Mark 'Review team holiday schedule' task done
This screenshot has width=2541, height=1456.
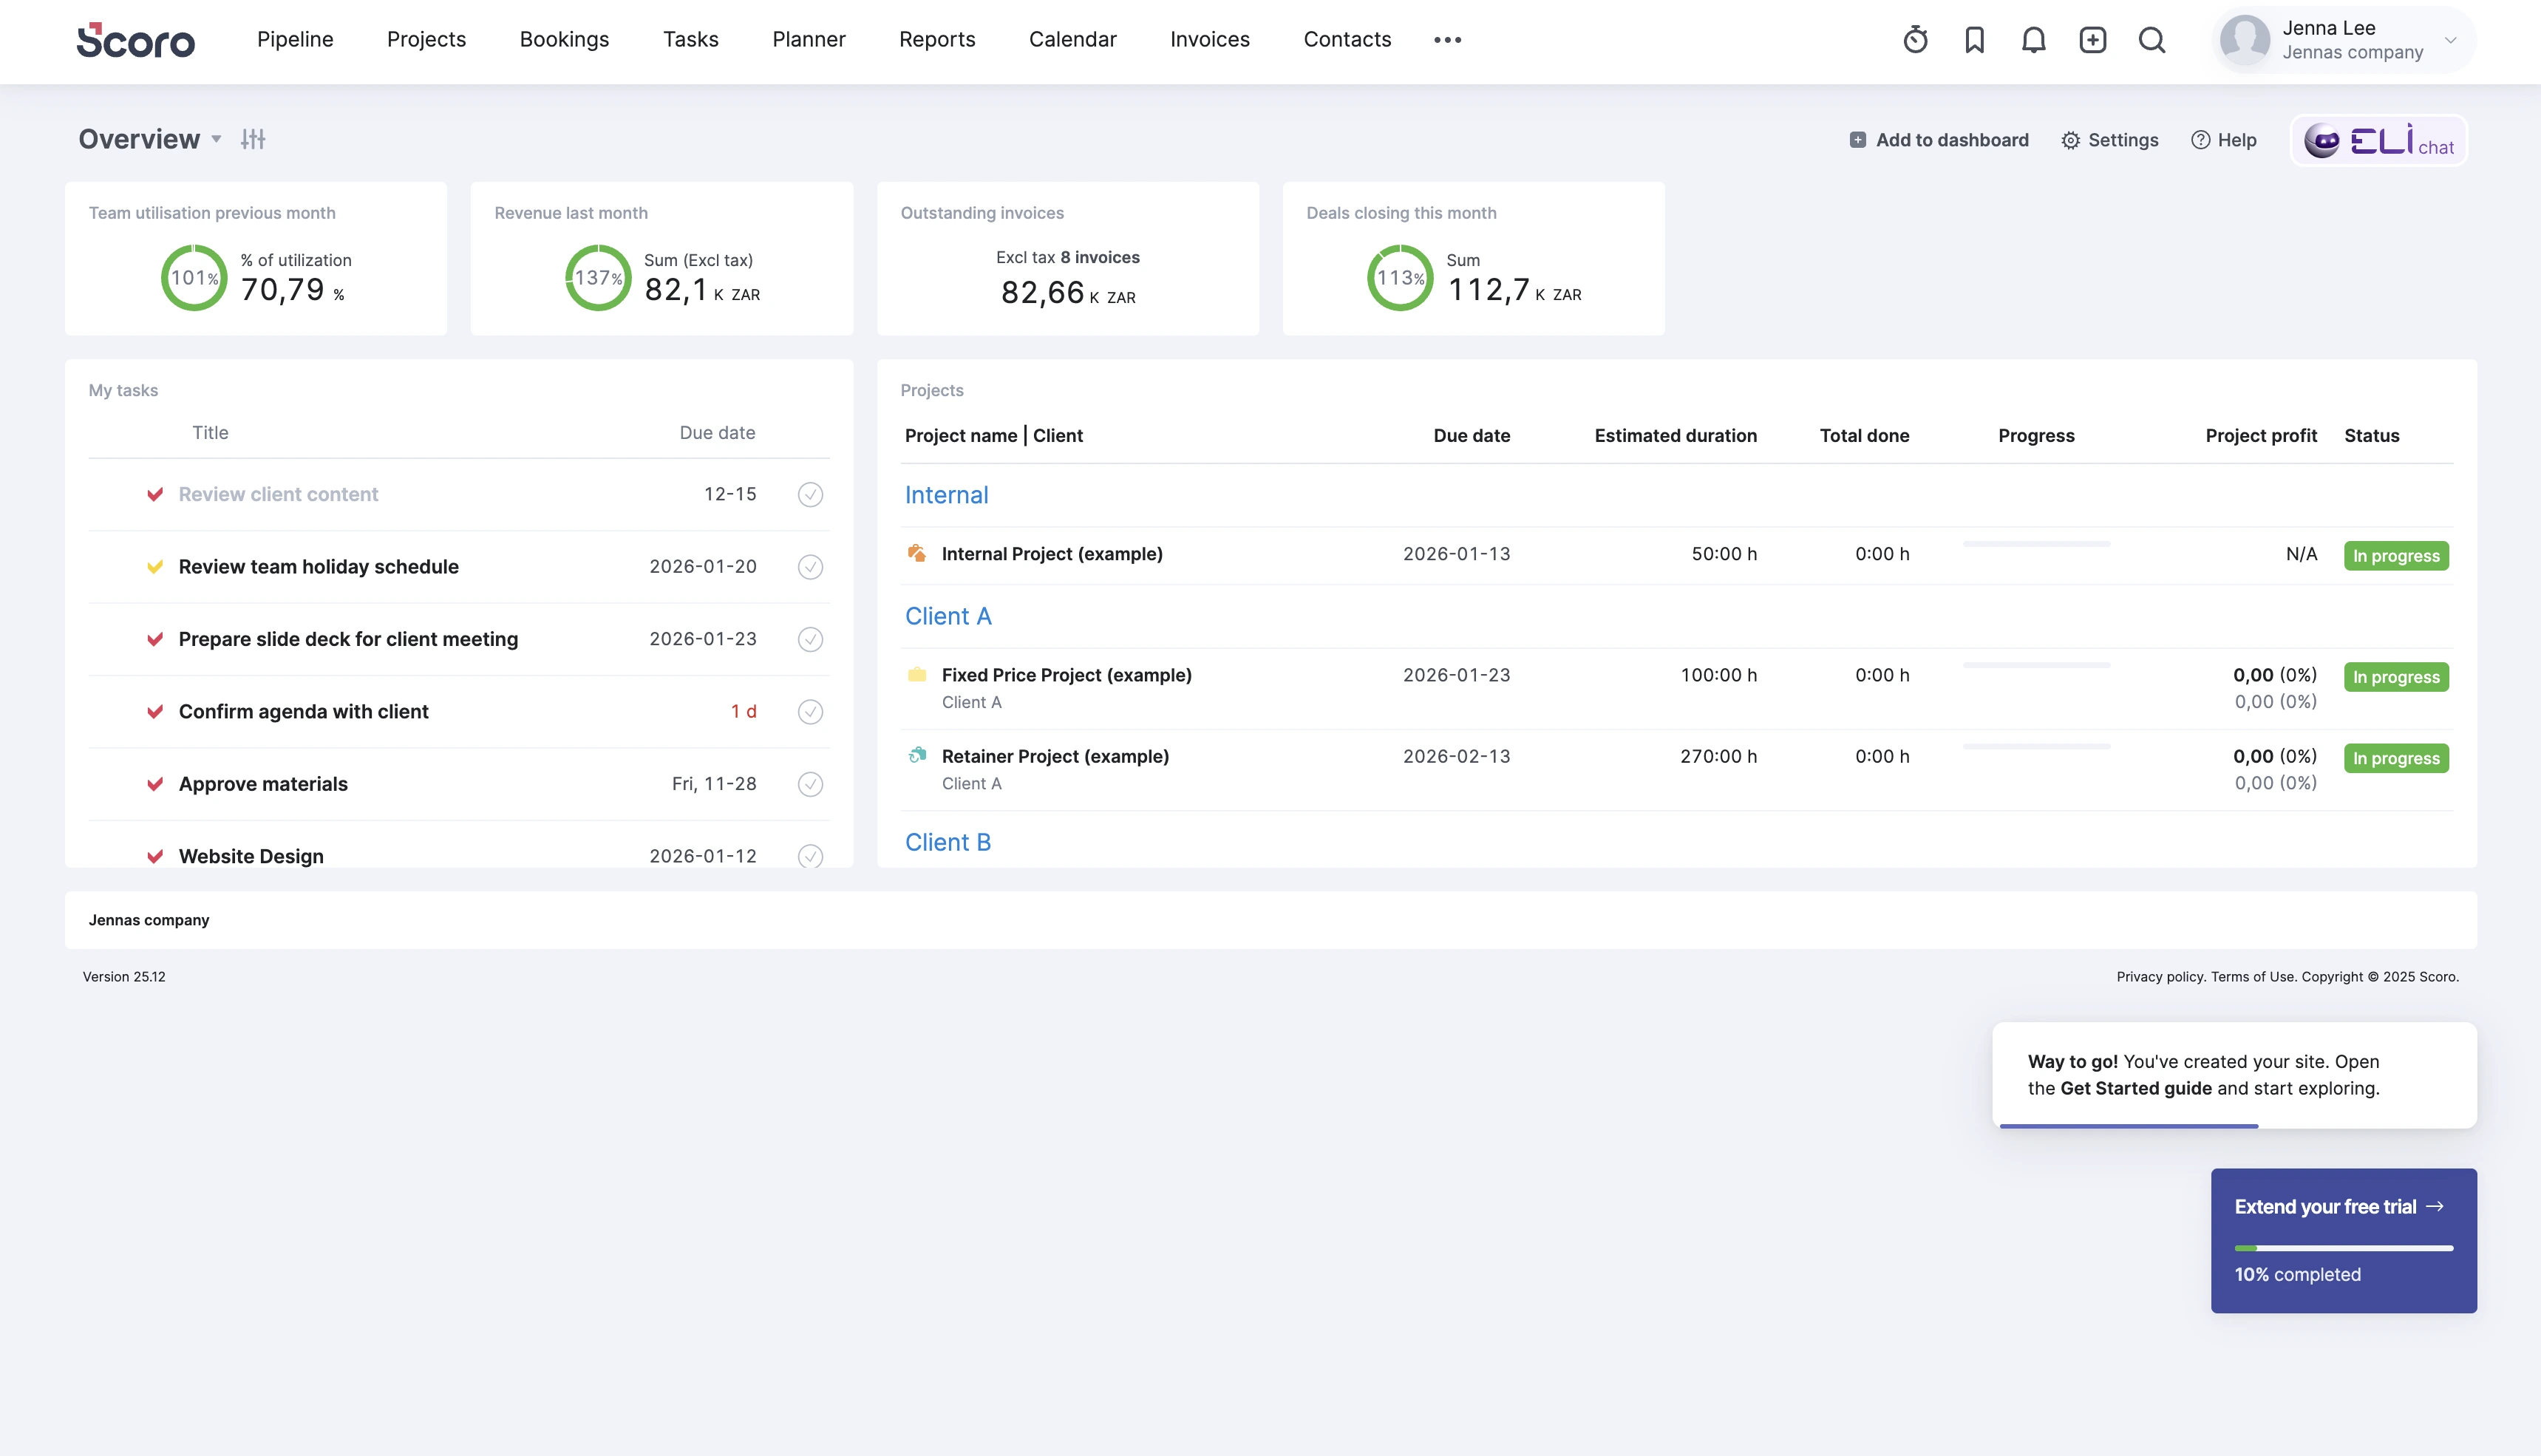click(810, 567)
